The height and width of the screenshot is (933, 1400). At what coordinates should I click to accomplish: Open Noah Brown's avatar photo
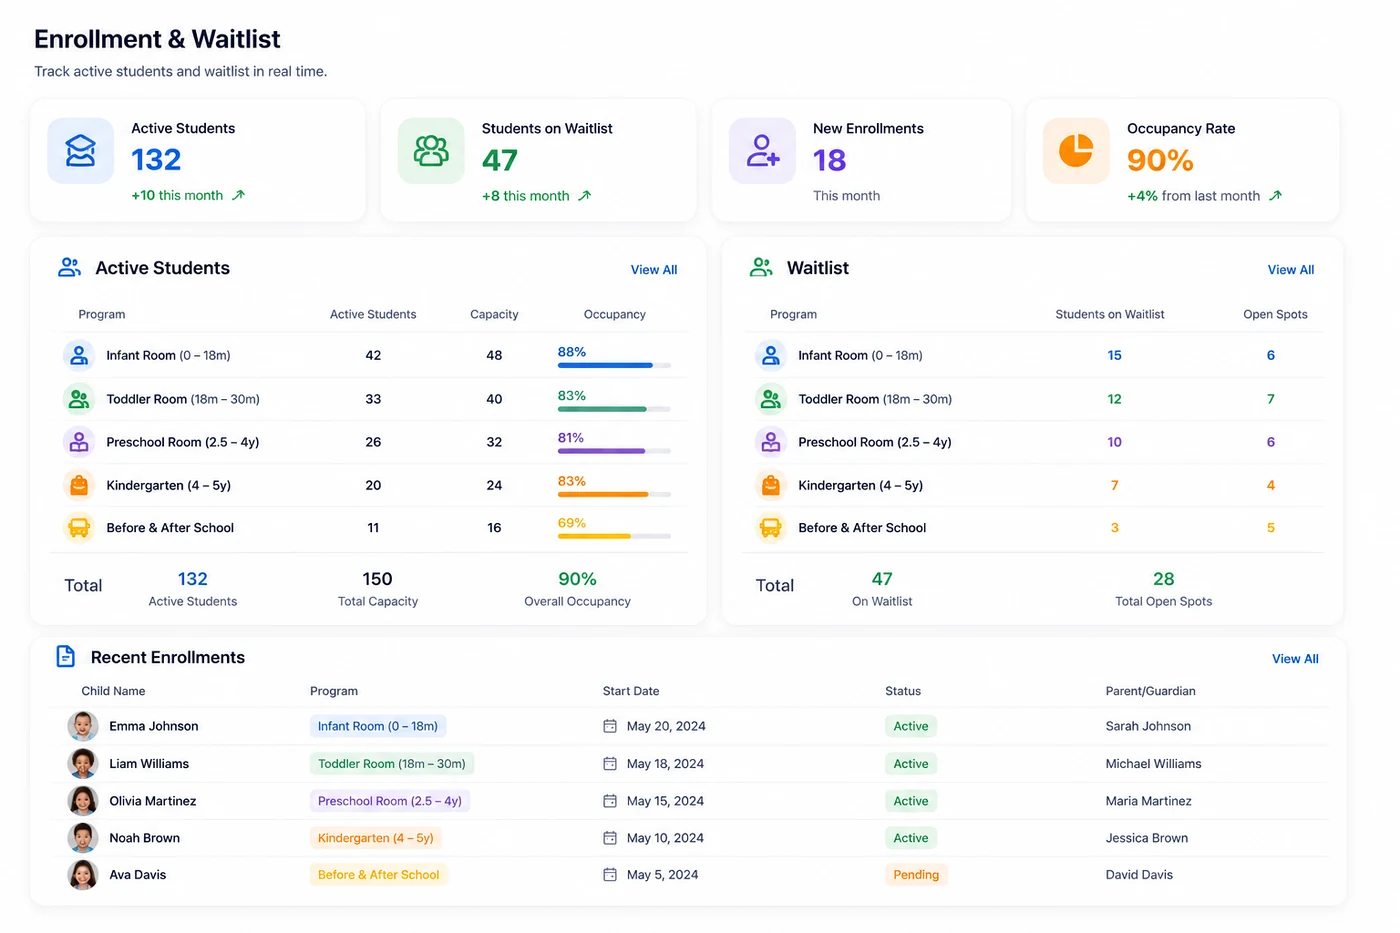click(83, 838)
